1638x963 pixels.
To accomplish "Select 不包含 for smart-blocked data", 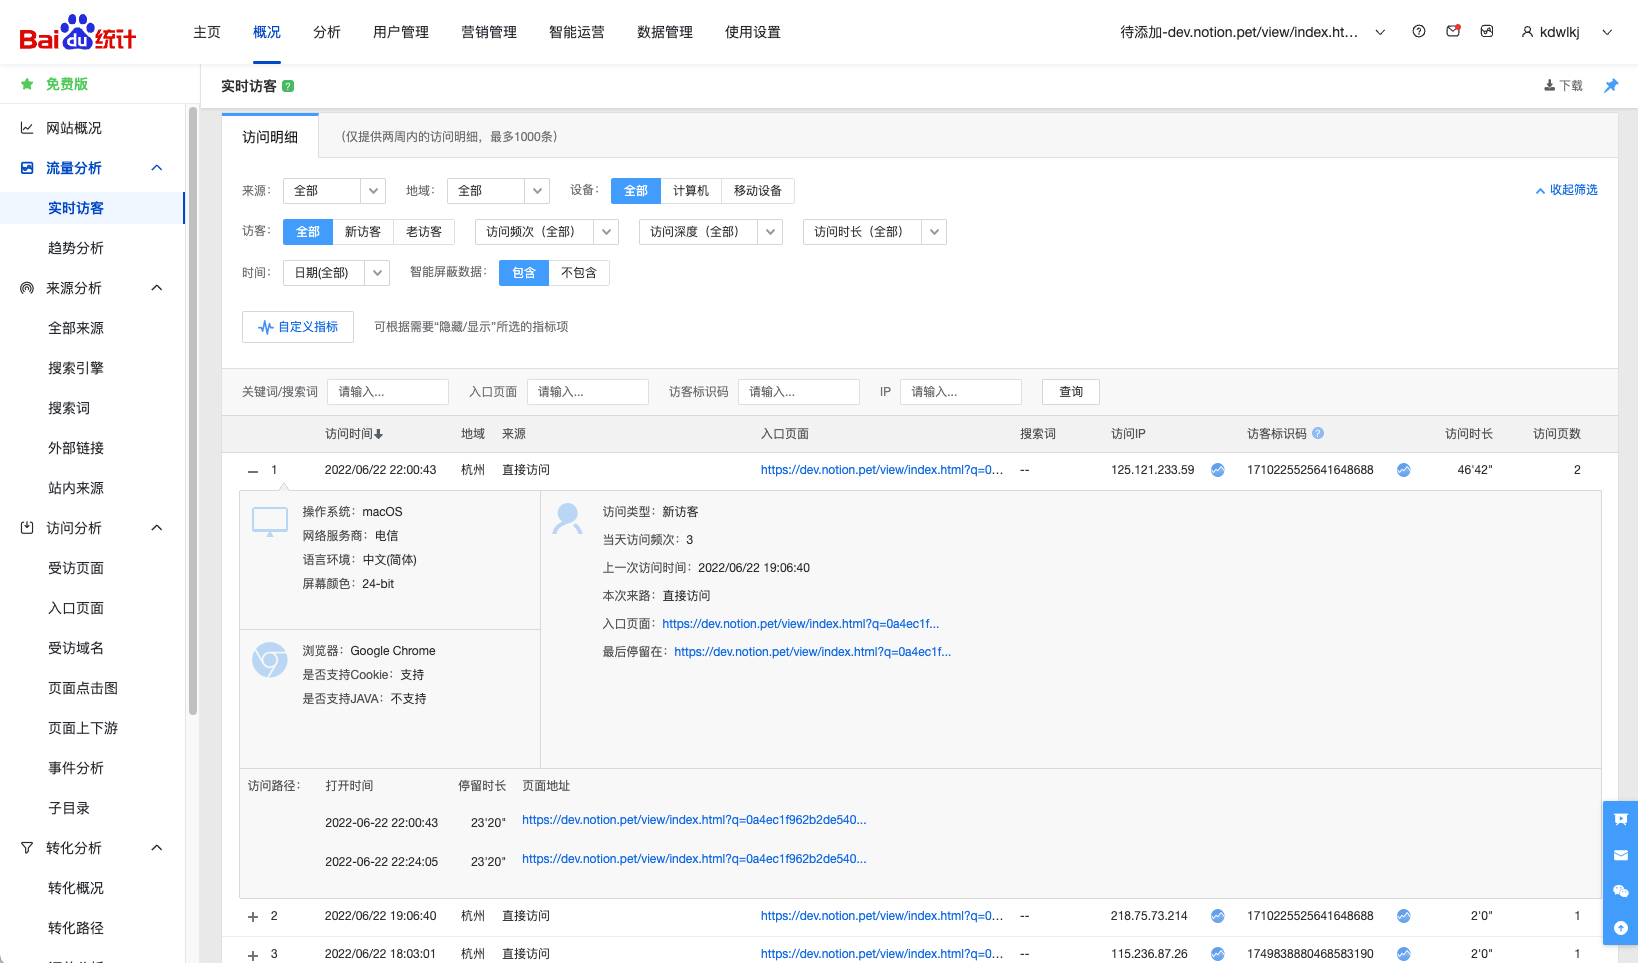I will pyautogui.click(x=579, y=273).
